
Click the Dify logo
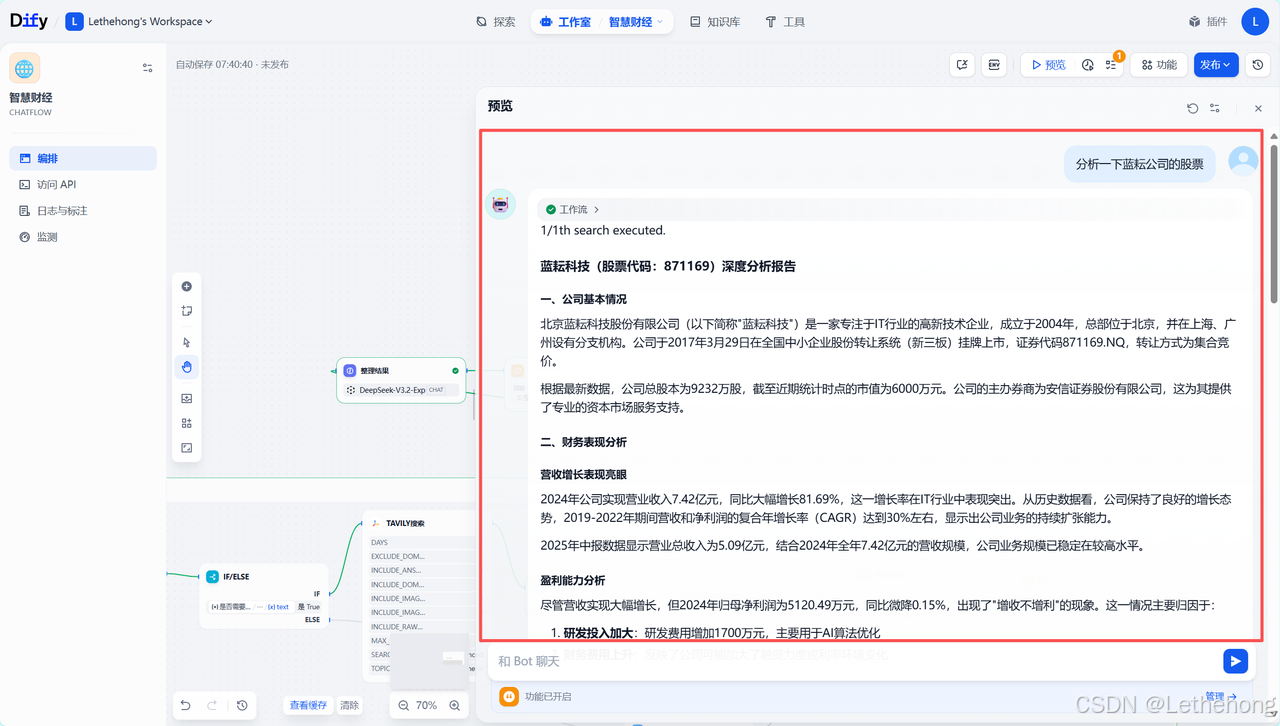[28, 21]
